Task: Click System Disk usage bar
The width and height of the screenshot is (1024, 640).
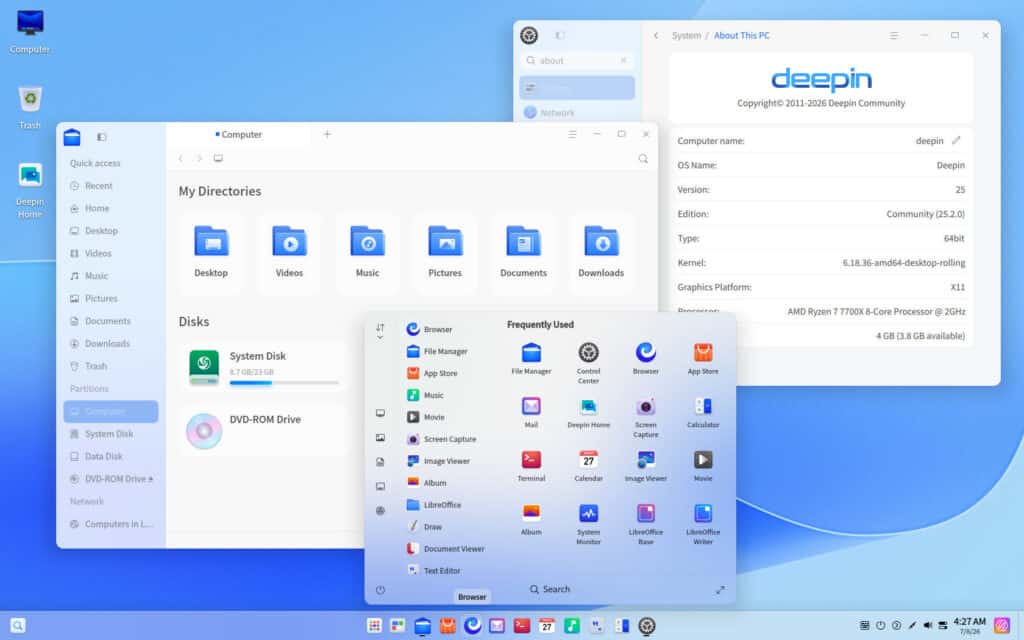Action: coord(284,383)
